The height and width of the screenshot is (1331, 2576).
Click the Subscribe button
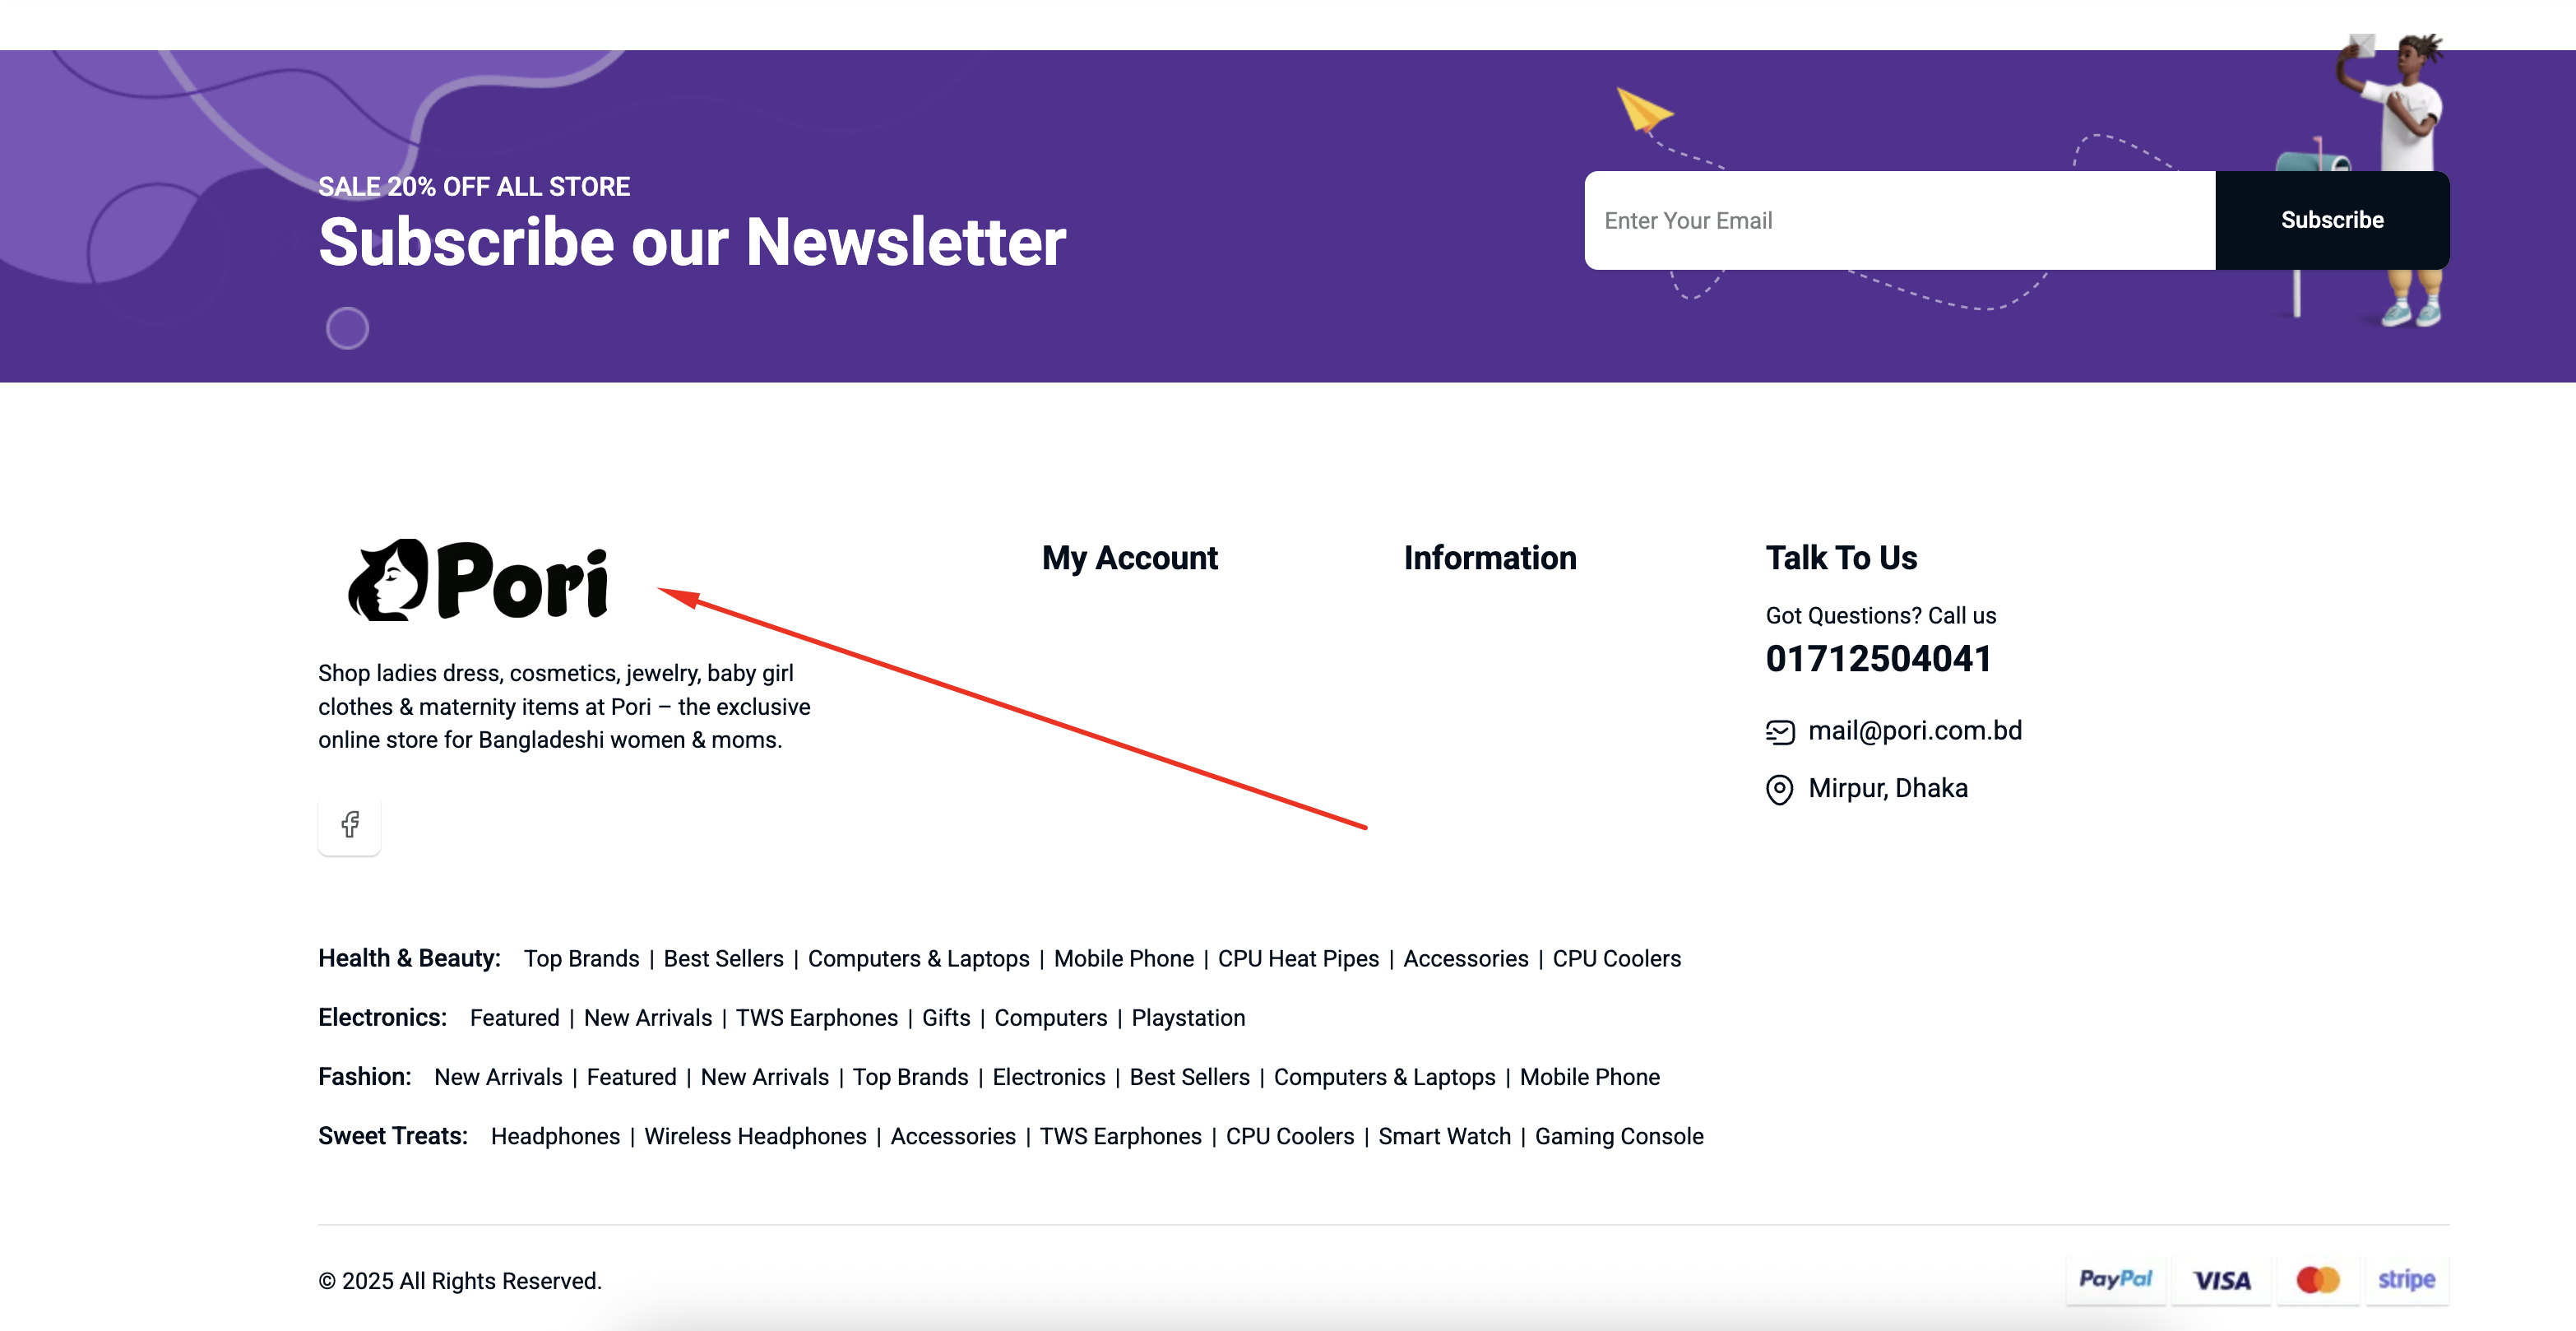(2332, 220)
